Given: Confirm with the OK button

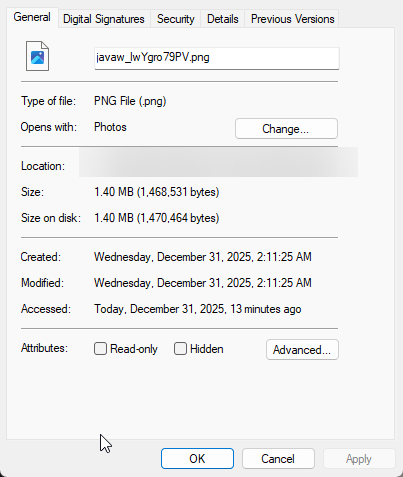Looking at the screenshot, I should tap(197, 459).
